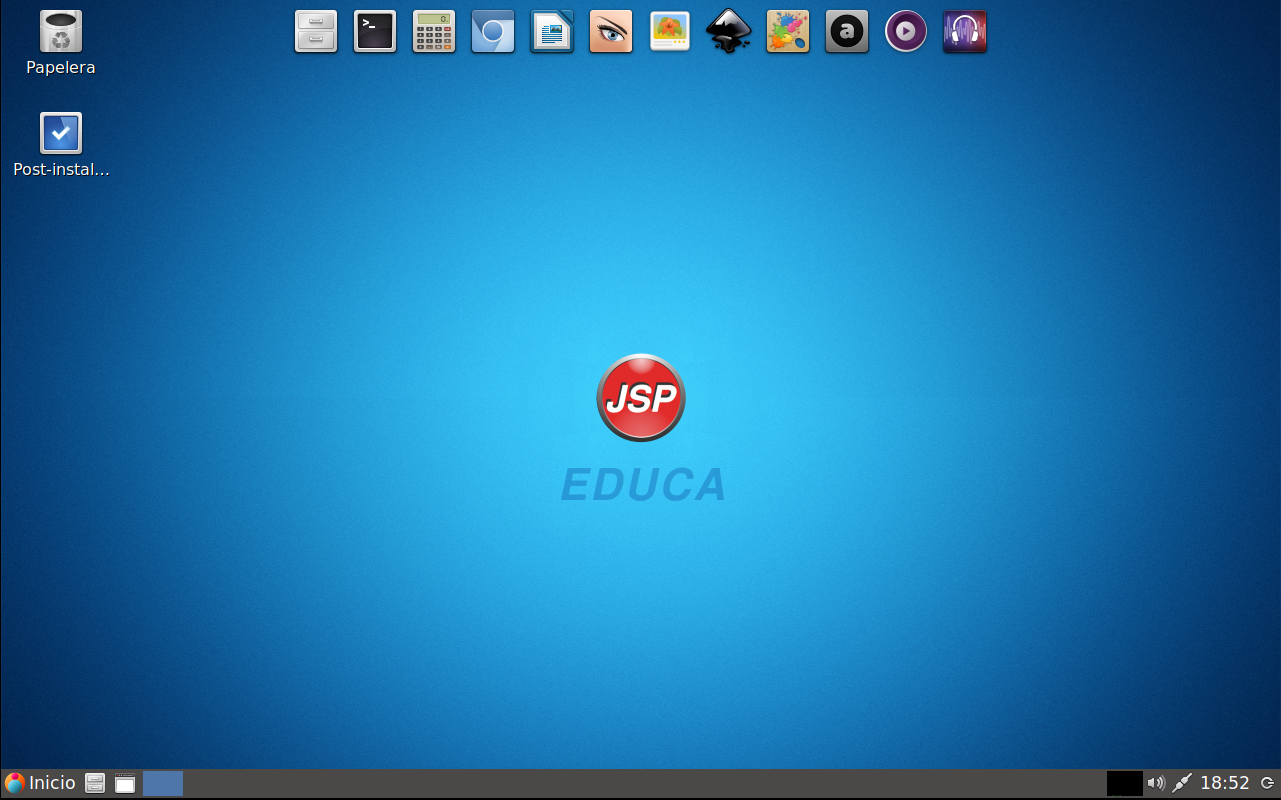Open the LibreOffice Writer document icon
The width and height of the screenshot is (1281, 800).
pos(552,32)
